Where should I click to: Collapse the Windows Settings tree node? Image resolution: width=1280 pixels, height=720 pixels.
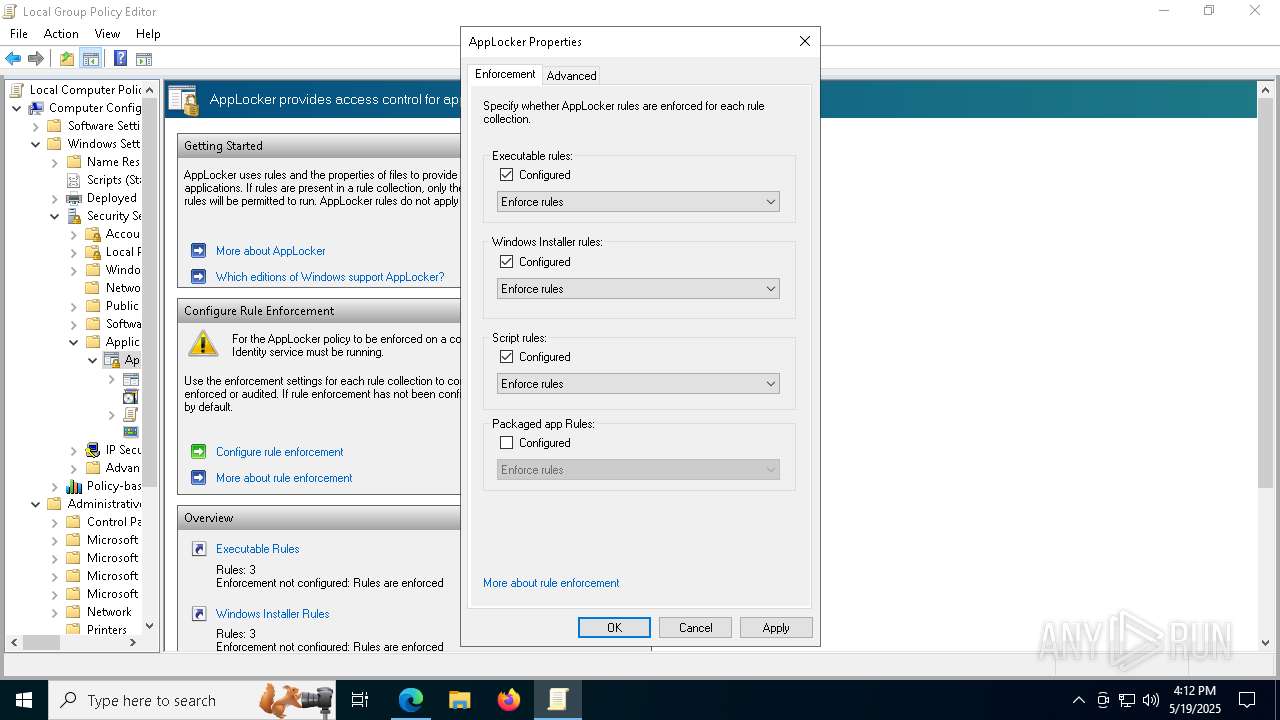pyautogui.click(x=36, y=144)
